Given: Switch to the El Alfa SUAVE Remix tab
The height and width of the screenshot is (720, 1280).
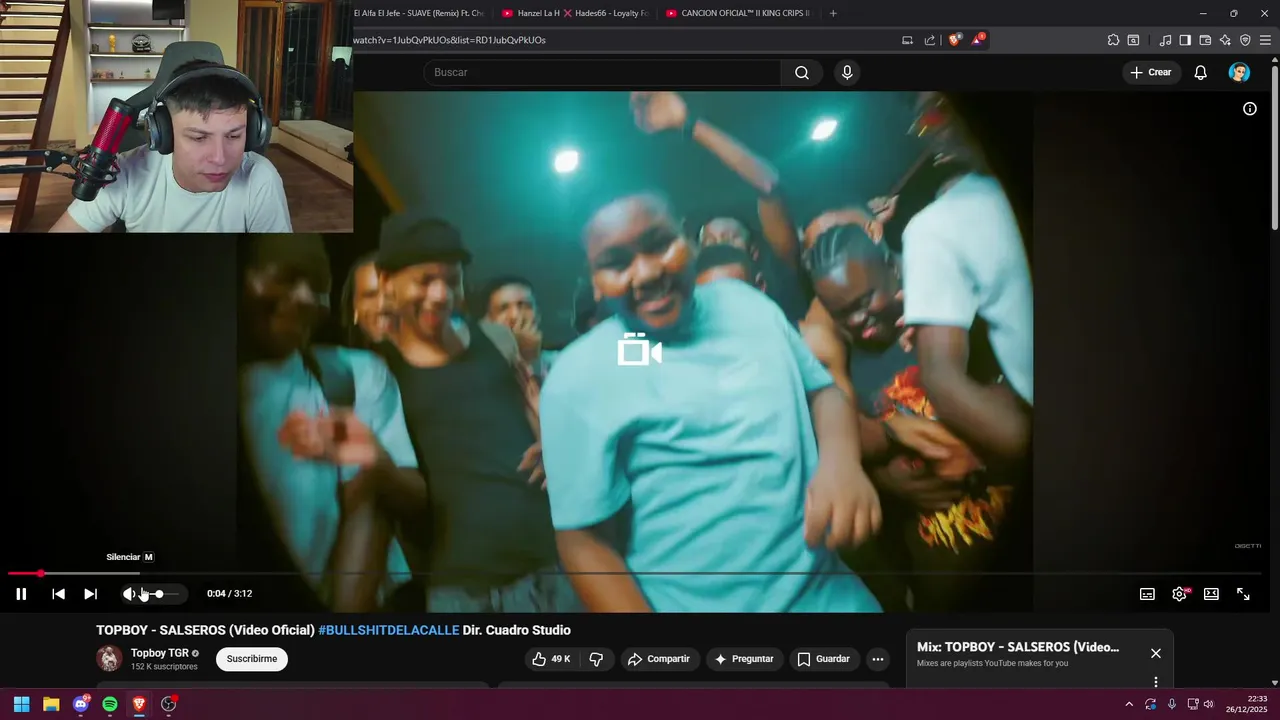Looking at the screenshot, I should tap(418, 13).
